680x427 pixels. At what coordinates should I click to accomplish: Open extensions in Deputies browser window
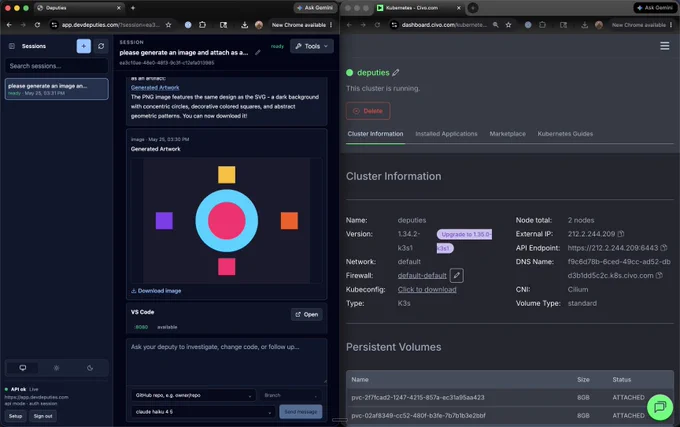coord(203,25)
